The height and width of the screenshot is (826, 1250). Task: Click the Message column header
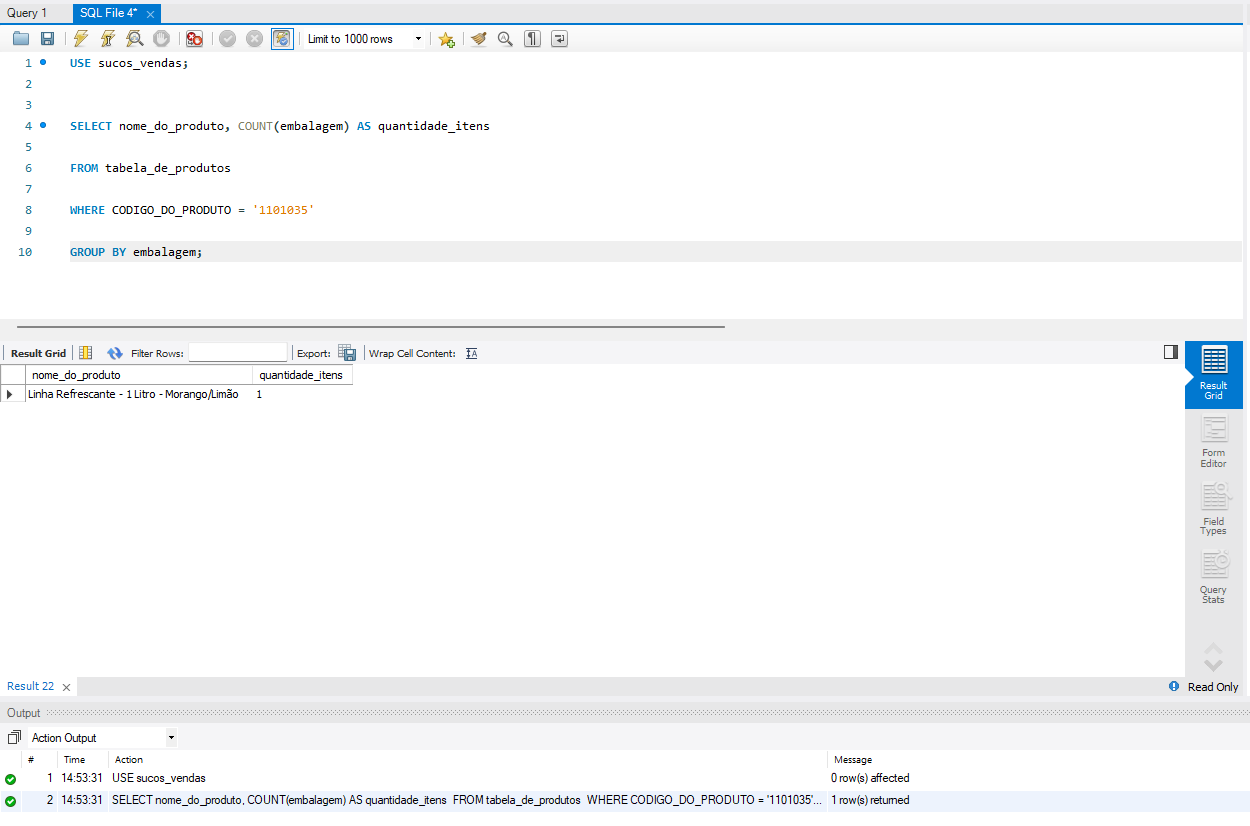(x=853, y=760)
